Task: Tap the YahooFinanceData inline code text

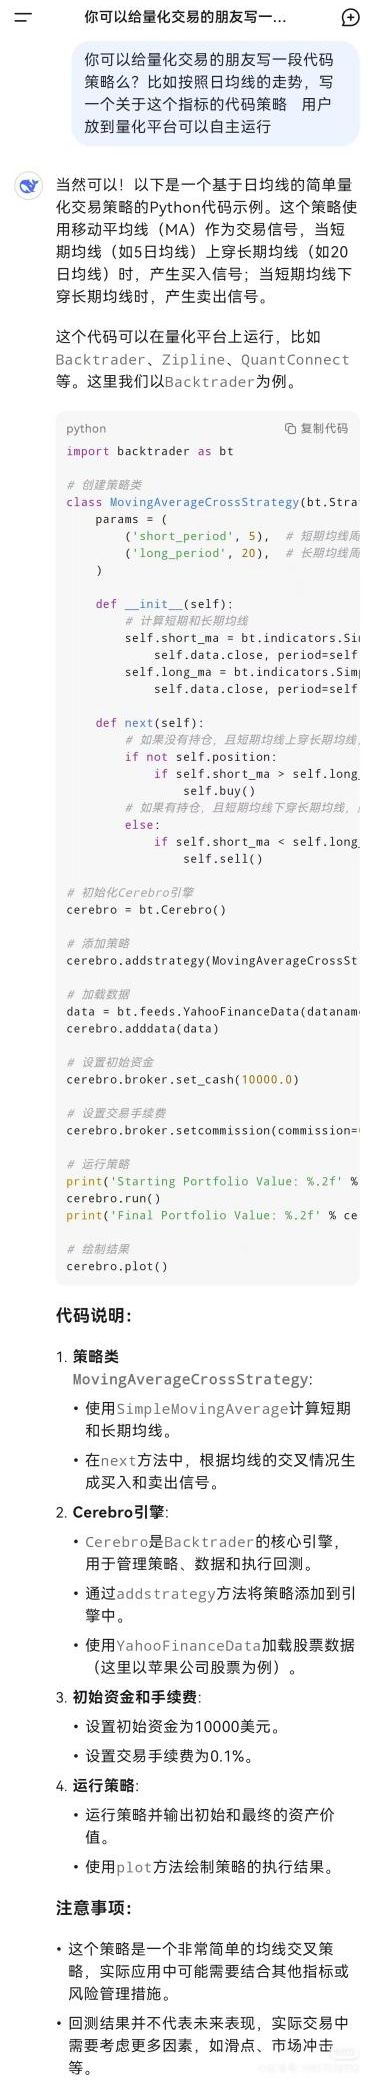Action: click(189, 1645)
